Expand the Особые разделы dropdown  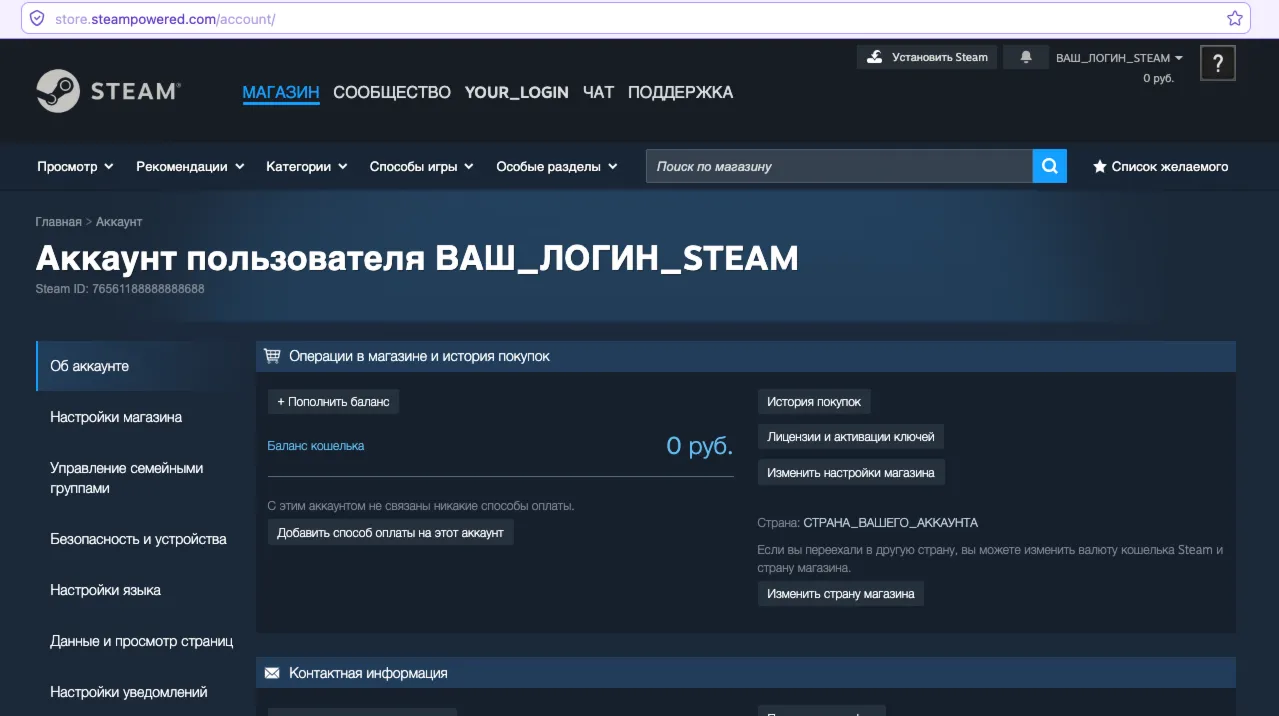(557, 166)
